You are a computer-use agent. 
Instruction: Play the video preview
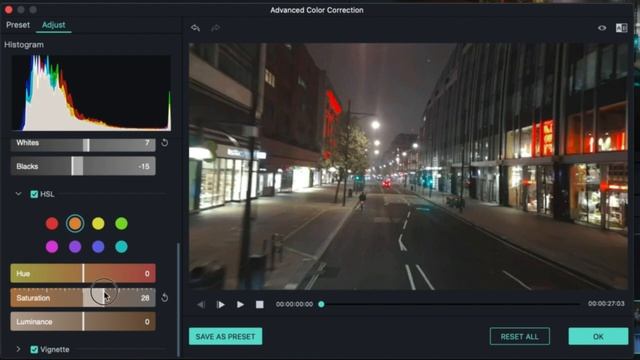coord(240,304)
